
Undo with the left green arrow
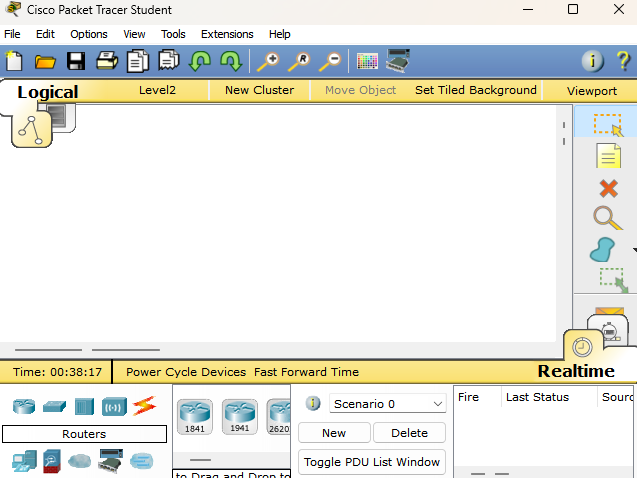coord(199,61)
